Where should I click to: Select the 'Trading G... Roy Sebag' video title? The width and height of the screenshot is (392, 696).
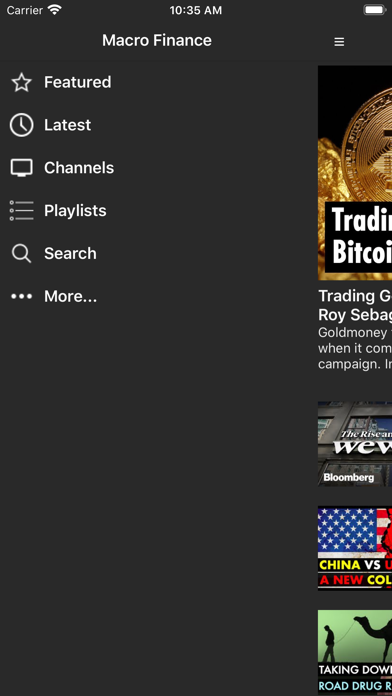pyautogui.click(x=355, y=305)
